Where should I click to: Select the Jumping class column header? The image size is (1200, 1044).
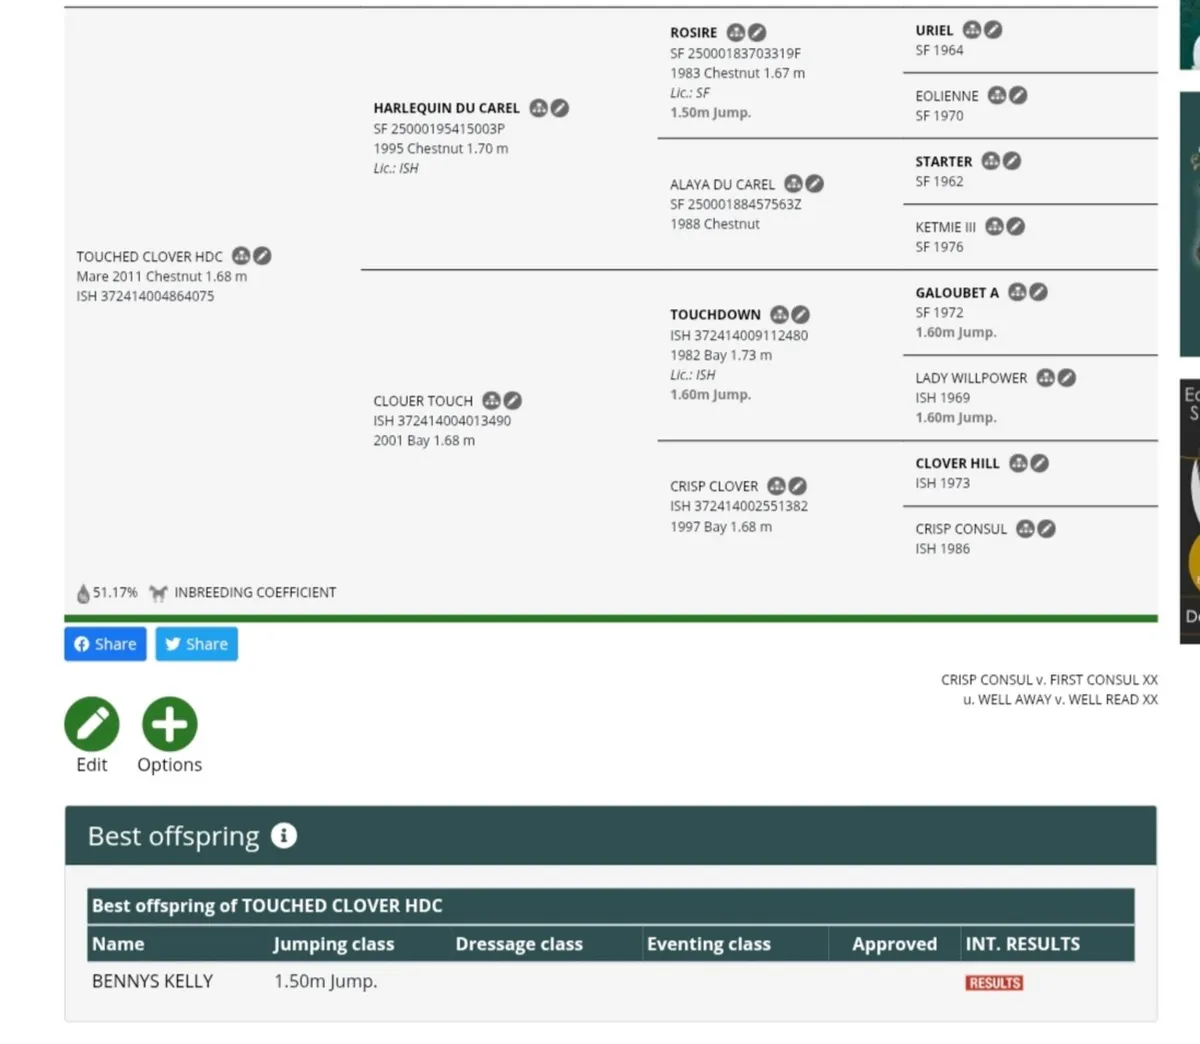point(334,944)
